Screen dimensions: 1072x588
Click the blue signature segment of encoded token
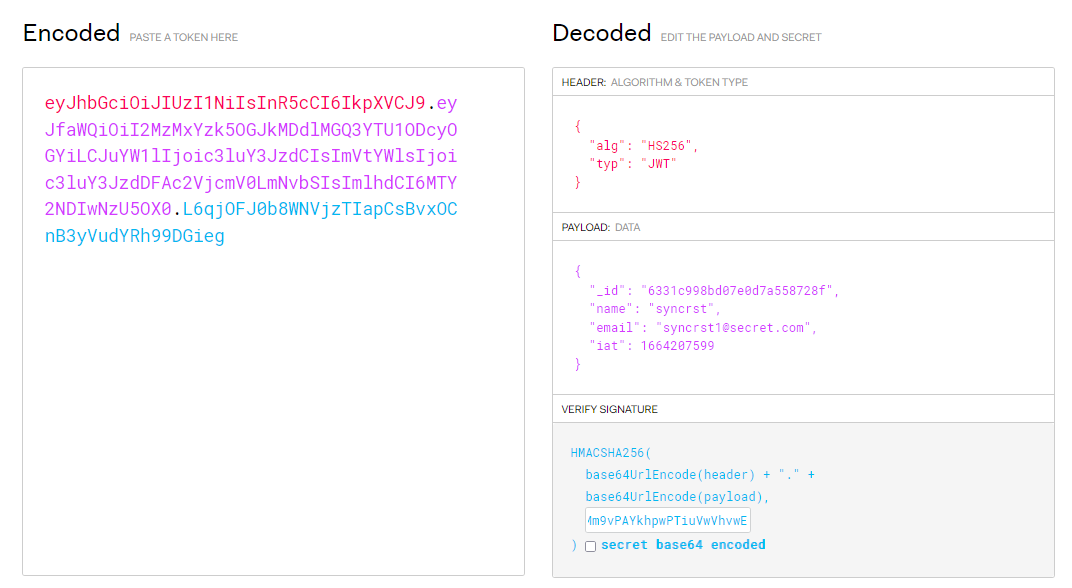[x=134, y=236]
